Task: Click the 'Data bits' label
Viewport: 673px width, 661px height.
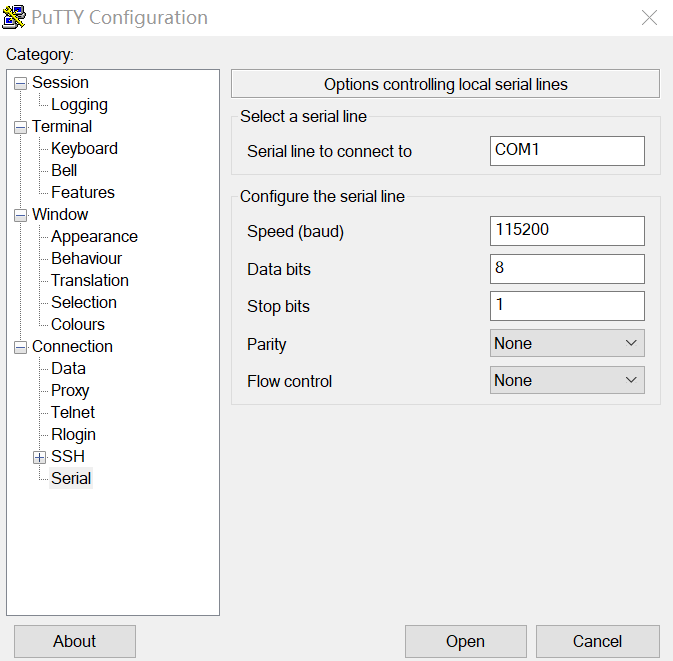Action: pyautogui.click(x=279, y=270)
